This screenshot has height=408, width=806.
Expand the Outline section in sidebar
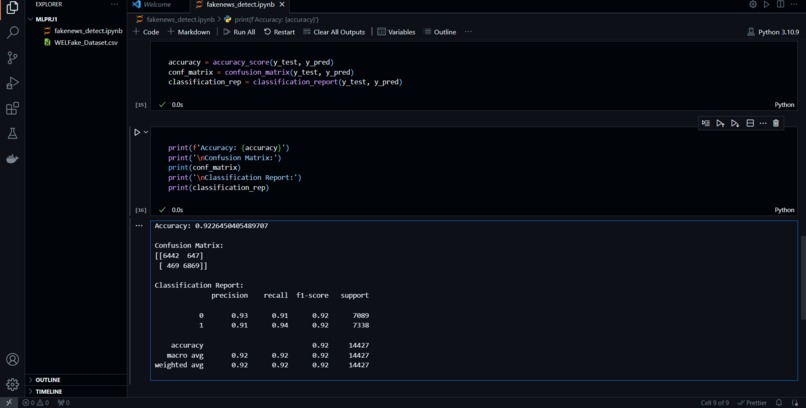[76, 380]
